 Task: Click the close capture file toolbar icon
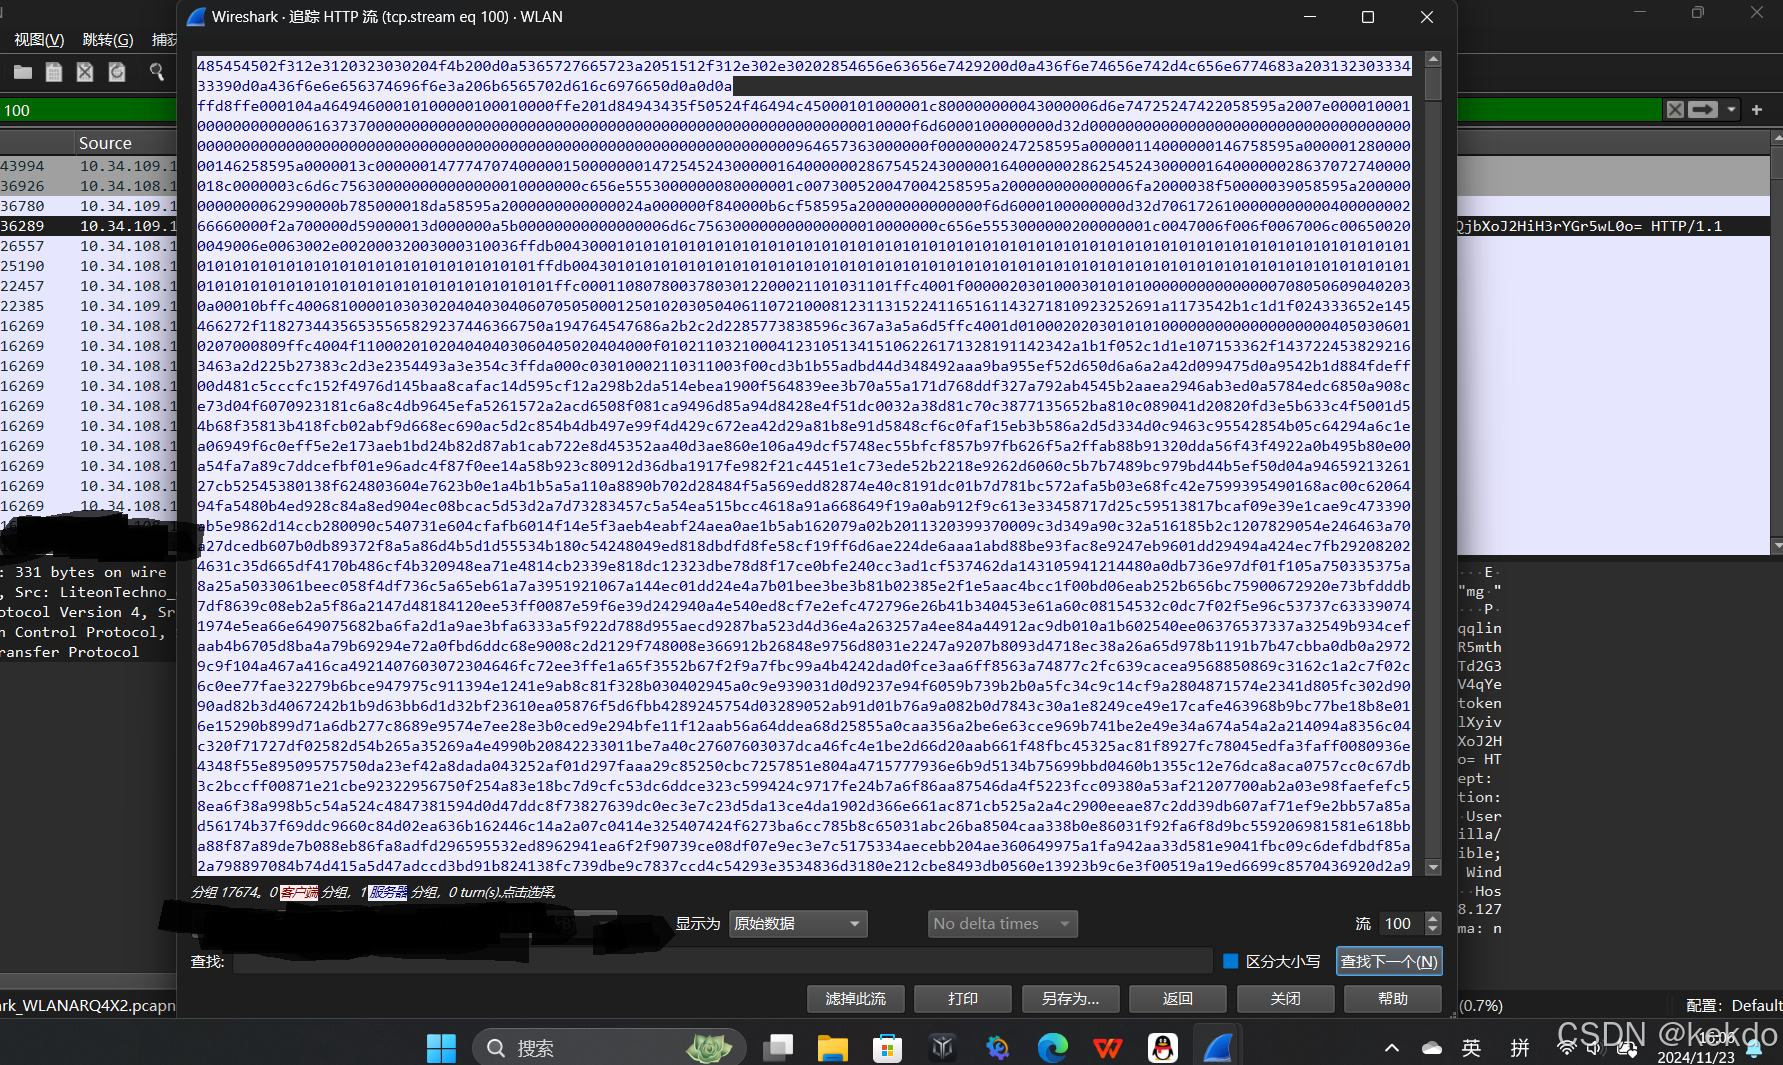(85, 72)
